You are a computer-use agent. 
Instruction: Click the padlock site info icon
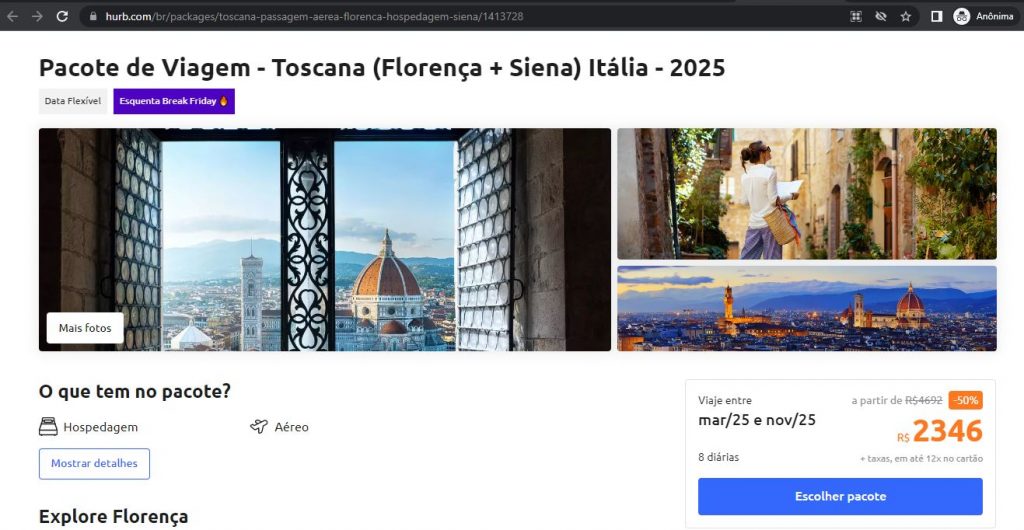coord(92,16)
